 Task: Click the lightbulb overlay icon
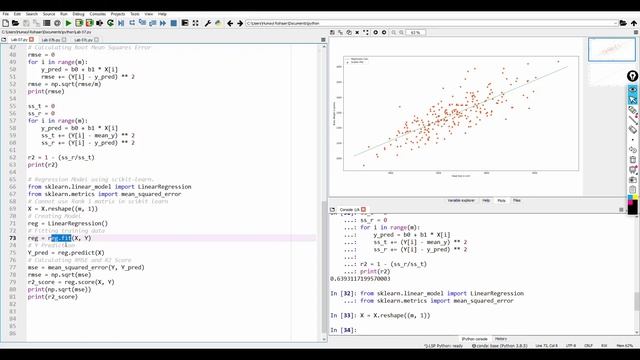[x=632, y=76]
